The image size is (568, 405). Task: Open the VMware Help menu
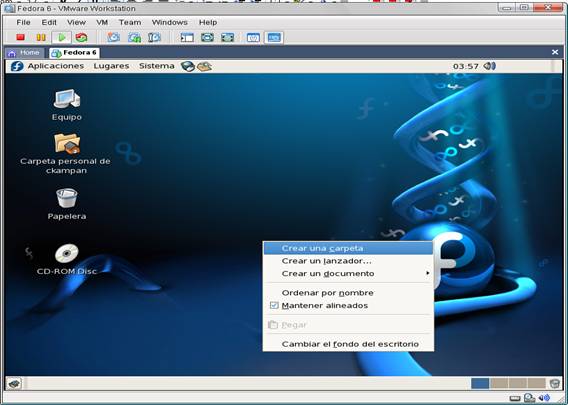point(208,22)
